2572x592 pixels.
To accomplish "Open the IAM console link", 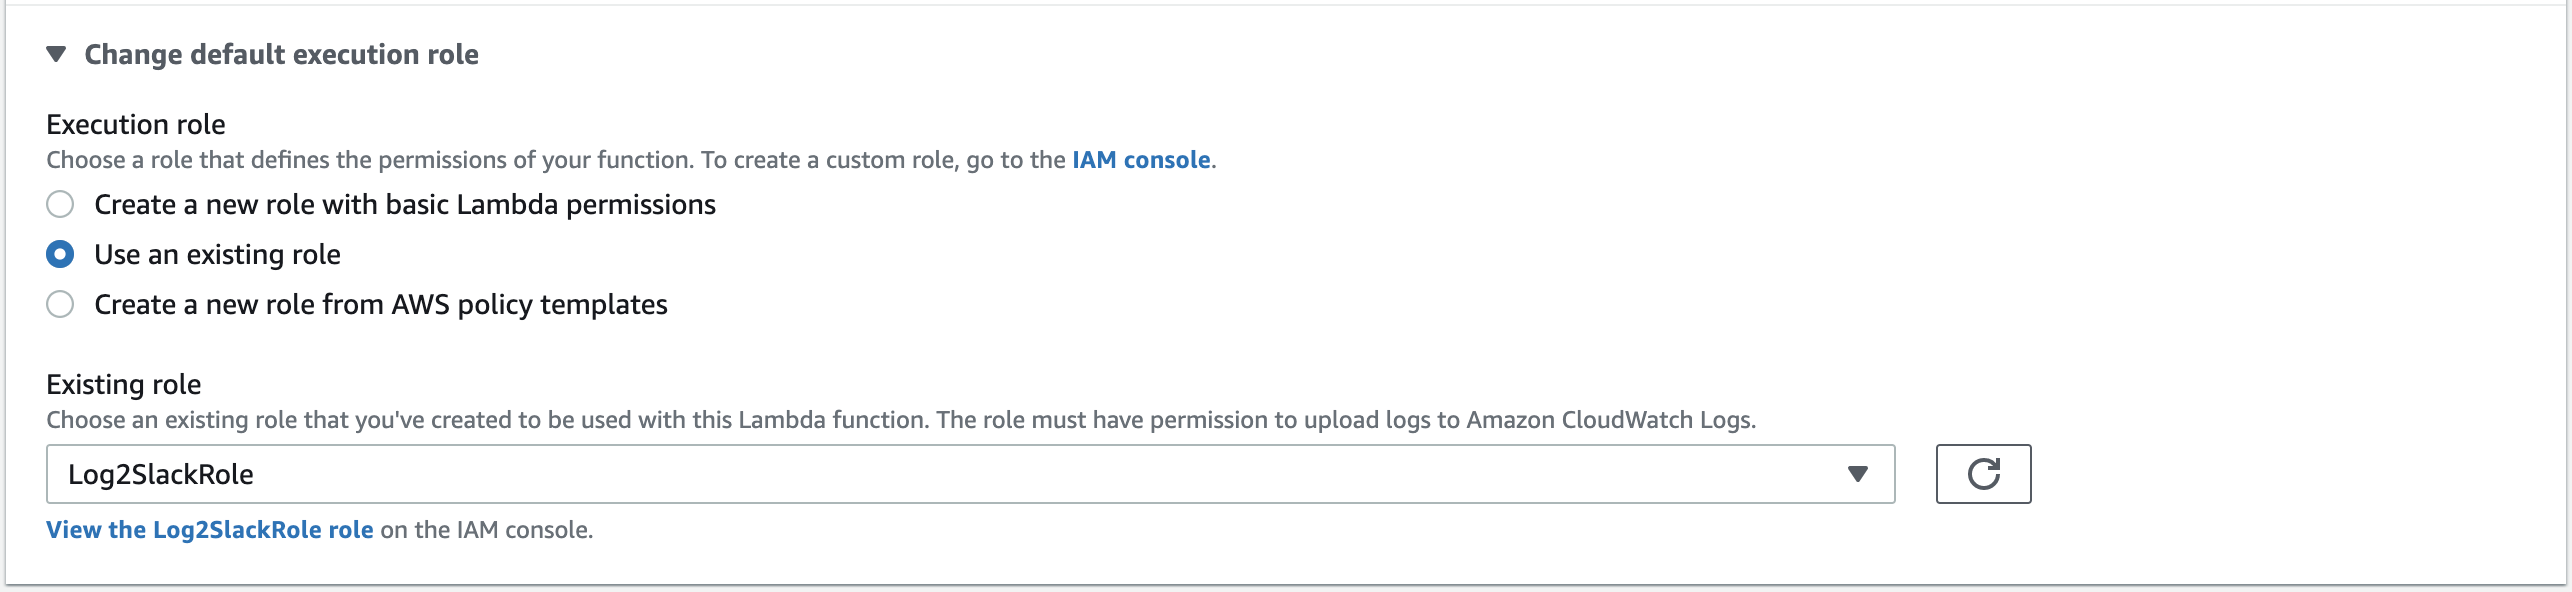I will pyautogui.click(x=1141, y=160).
